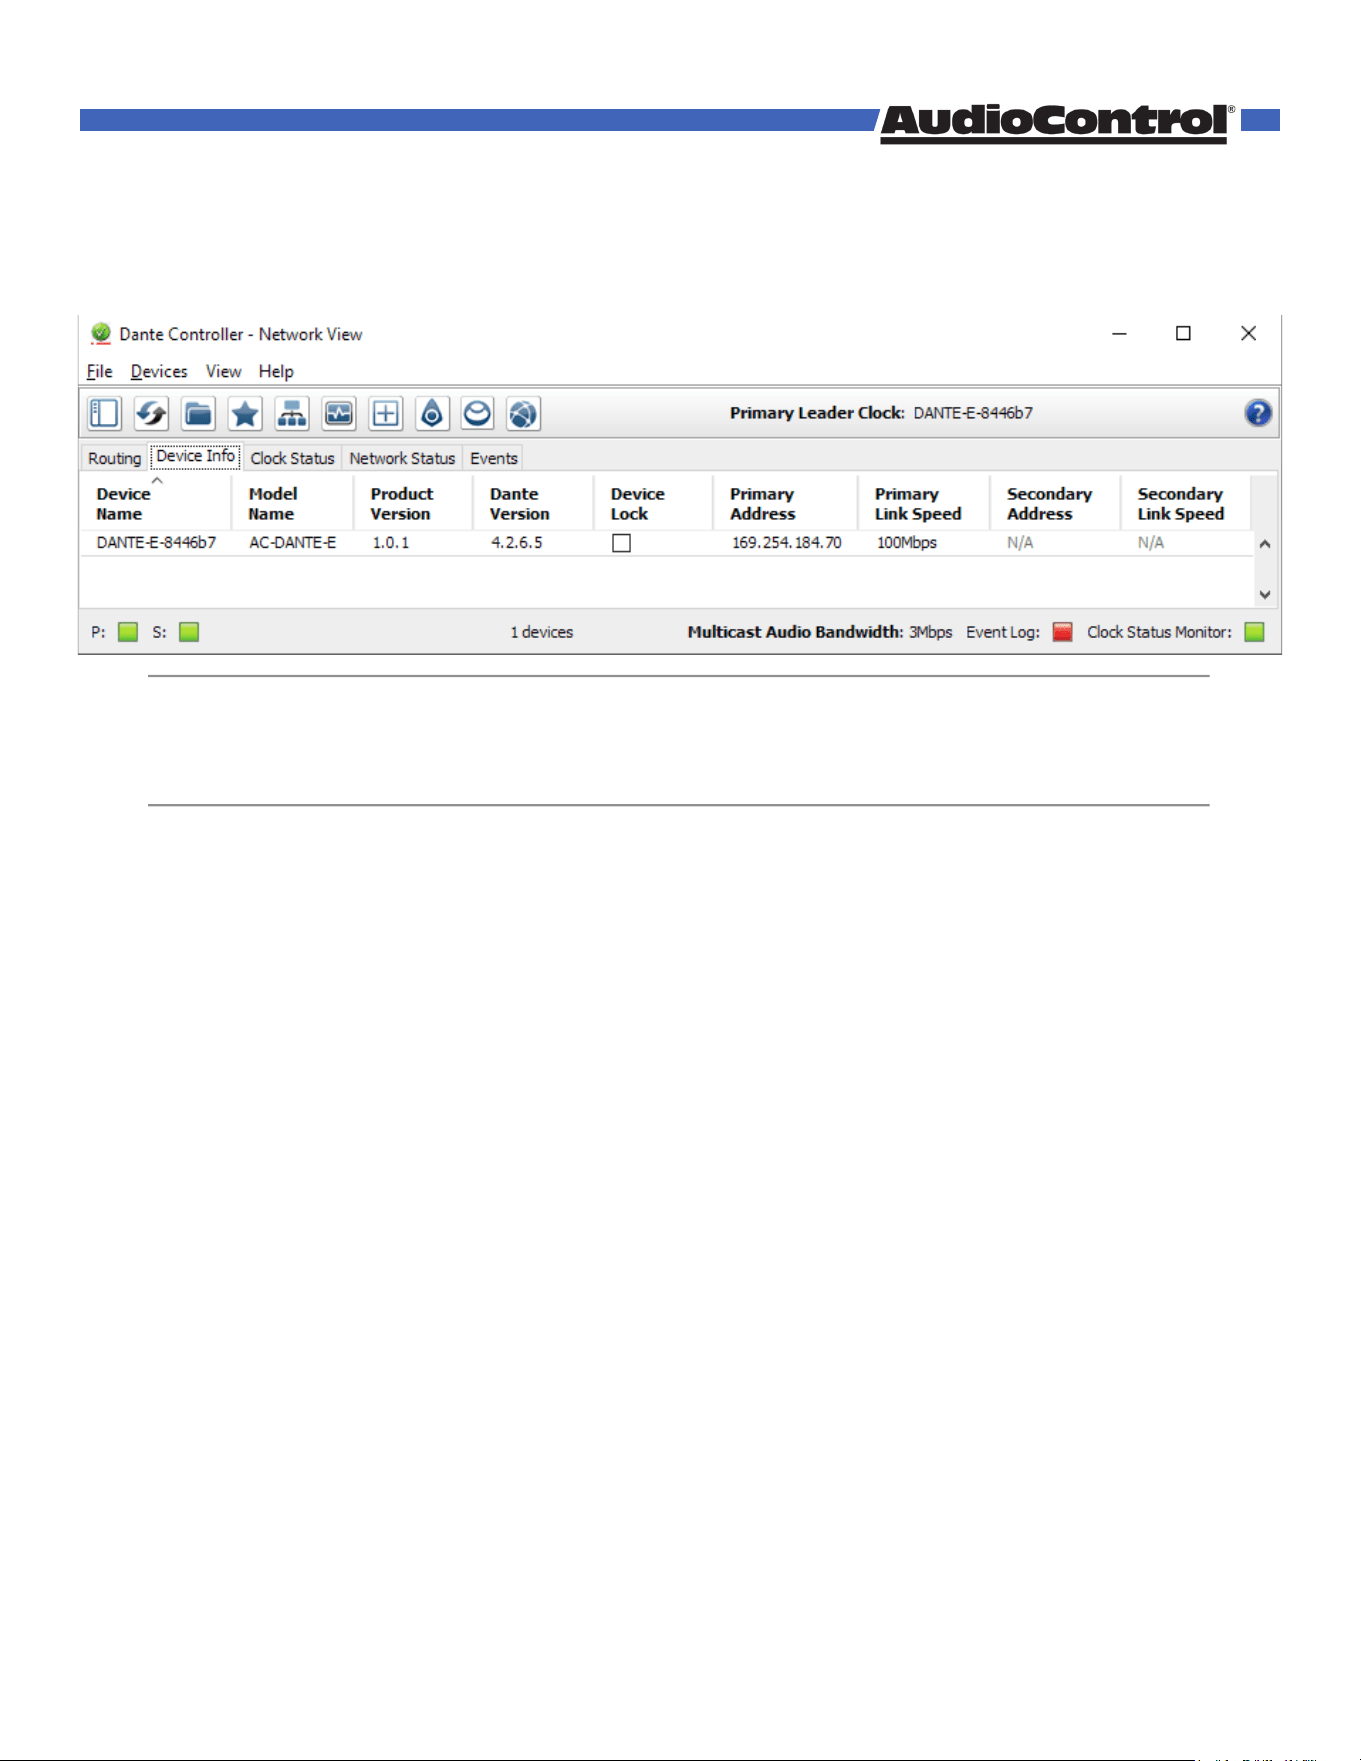Click the N/A secondary address cell
Image resolution: width=1361 pixels, height=1761 pixels.
point(1020,543)
